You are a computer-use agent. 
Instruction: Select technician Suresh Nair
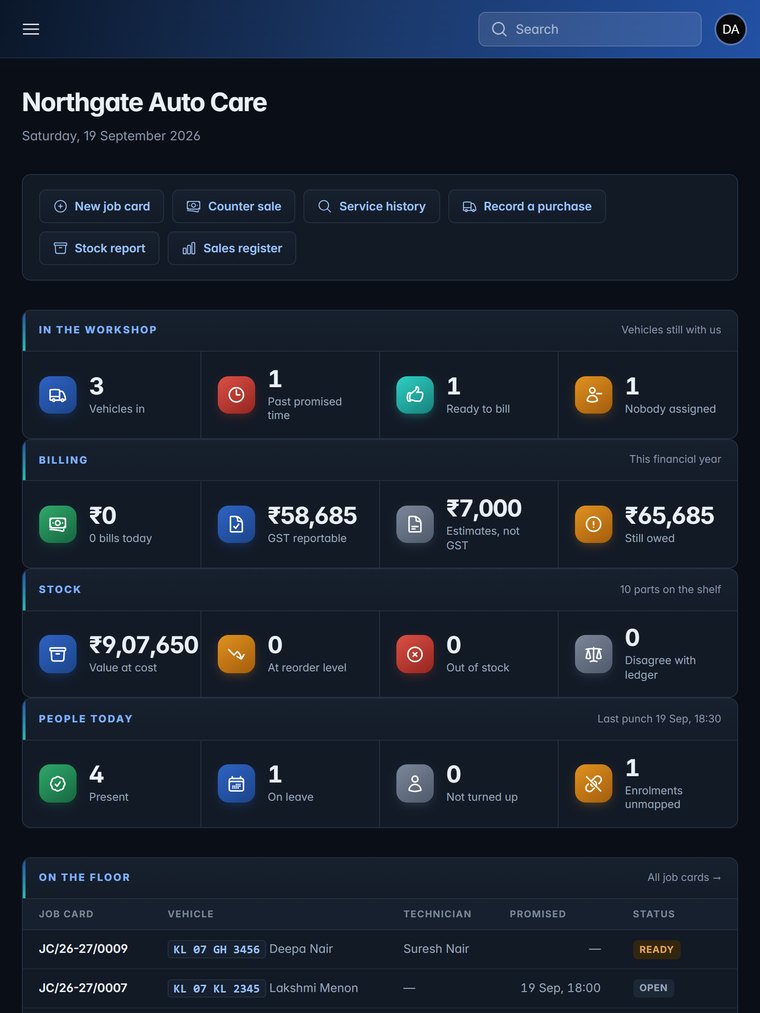coord(436,948)
